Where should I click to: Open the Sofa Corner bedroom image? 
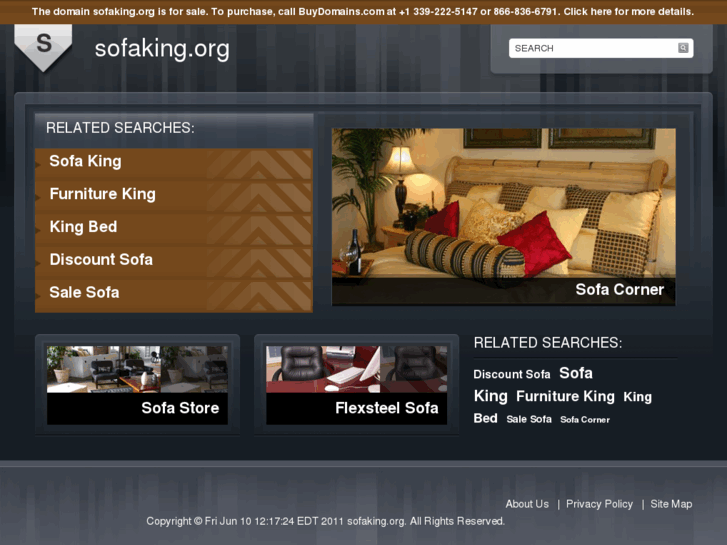coord(504,217)
